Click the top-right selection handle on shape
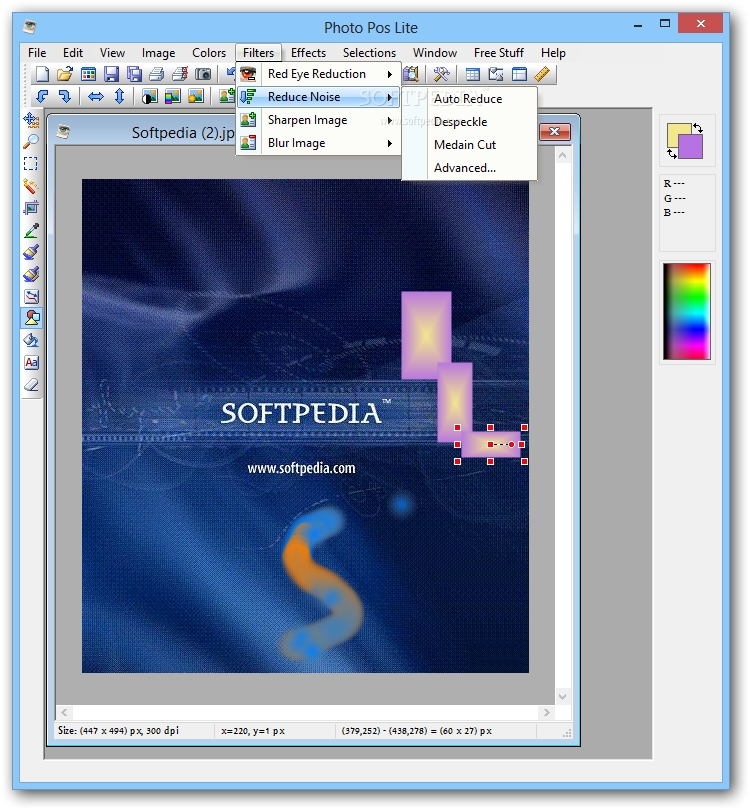The image size is (750, 810). click(524, 427)
